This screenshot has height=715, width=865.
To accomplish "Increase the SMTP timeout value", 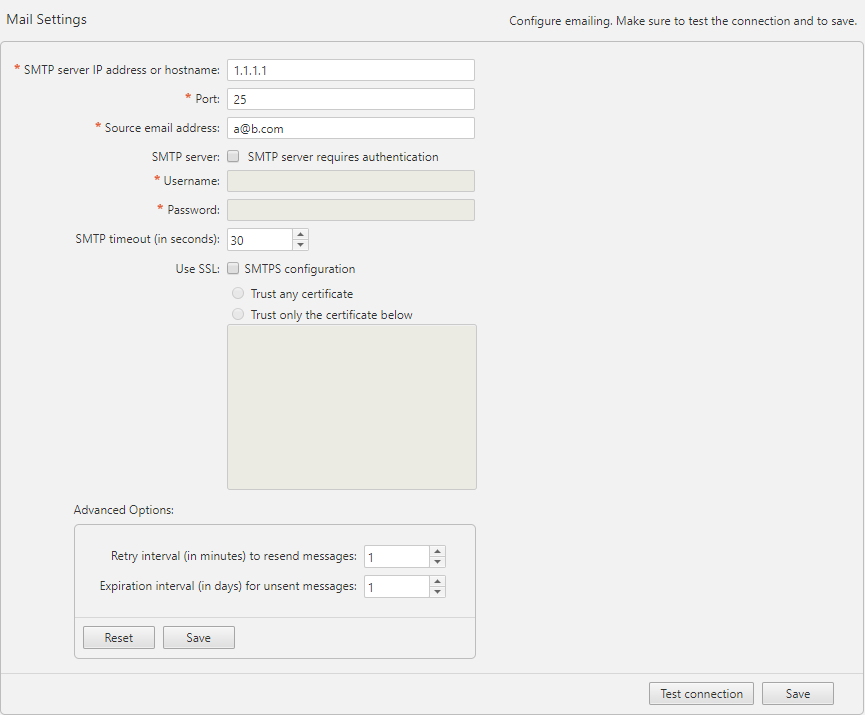I will click(x=301, y=234).
